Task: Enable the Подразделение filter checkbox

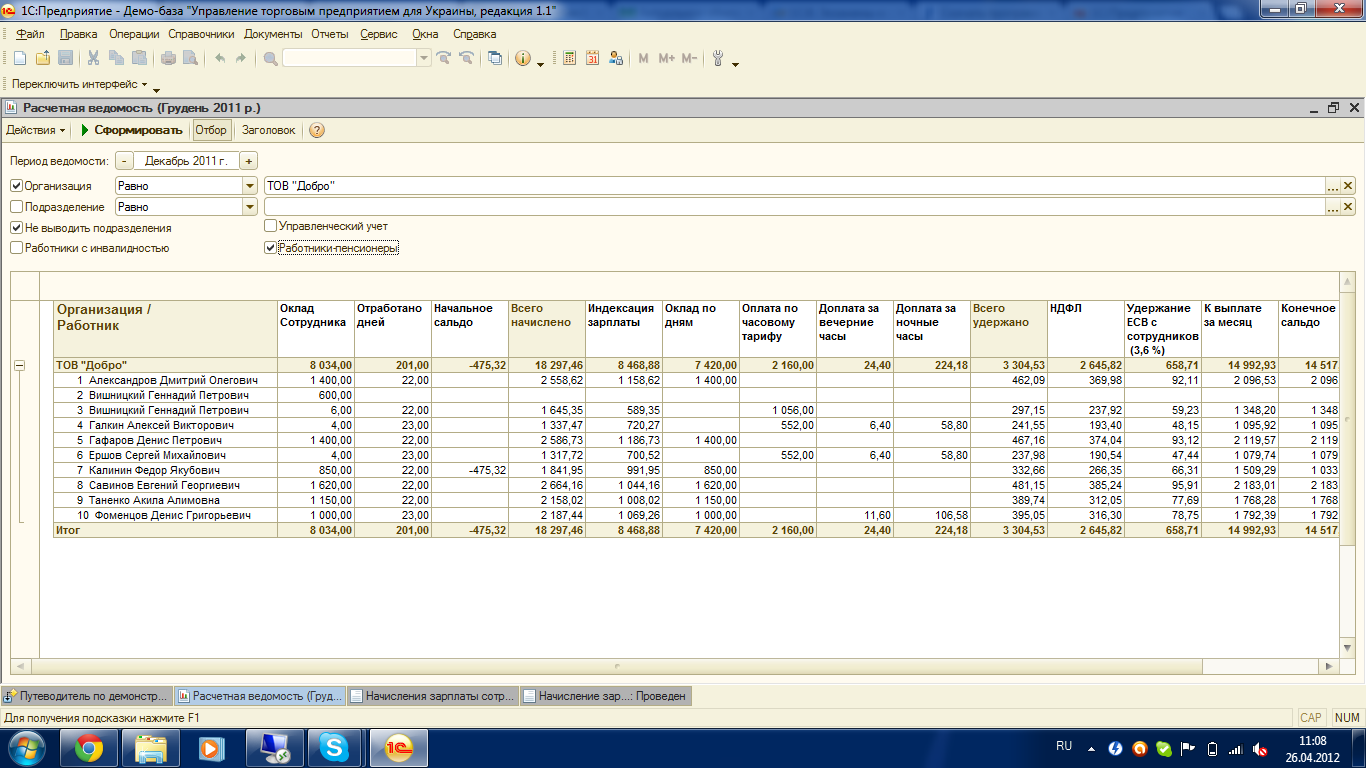Action: click(x=17, y=206)
